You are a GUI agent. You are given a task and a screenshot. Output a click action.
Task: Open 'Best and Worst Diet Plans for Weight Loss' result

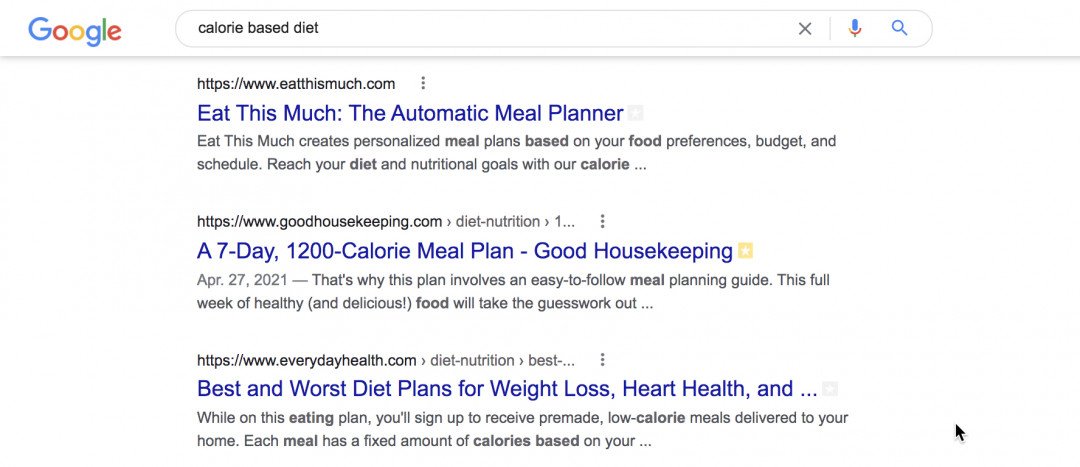pyautogui.click(x=507, y=388)
